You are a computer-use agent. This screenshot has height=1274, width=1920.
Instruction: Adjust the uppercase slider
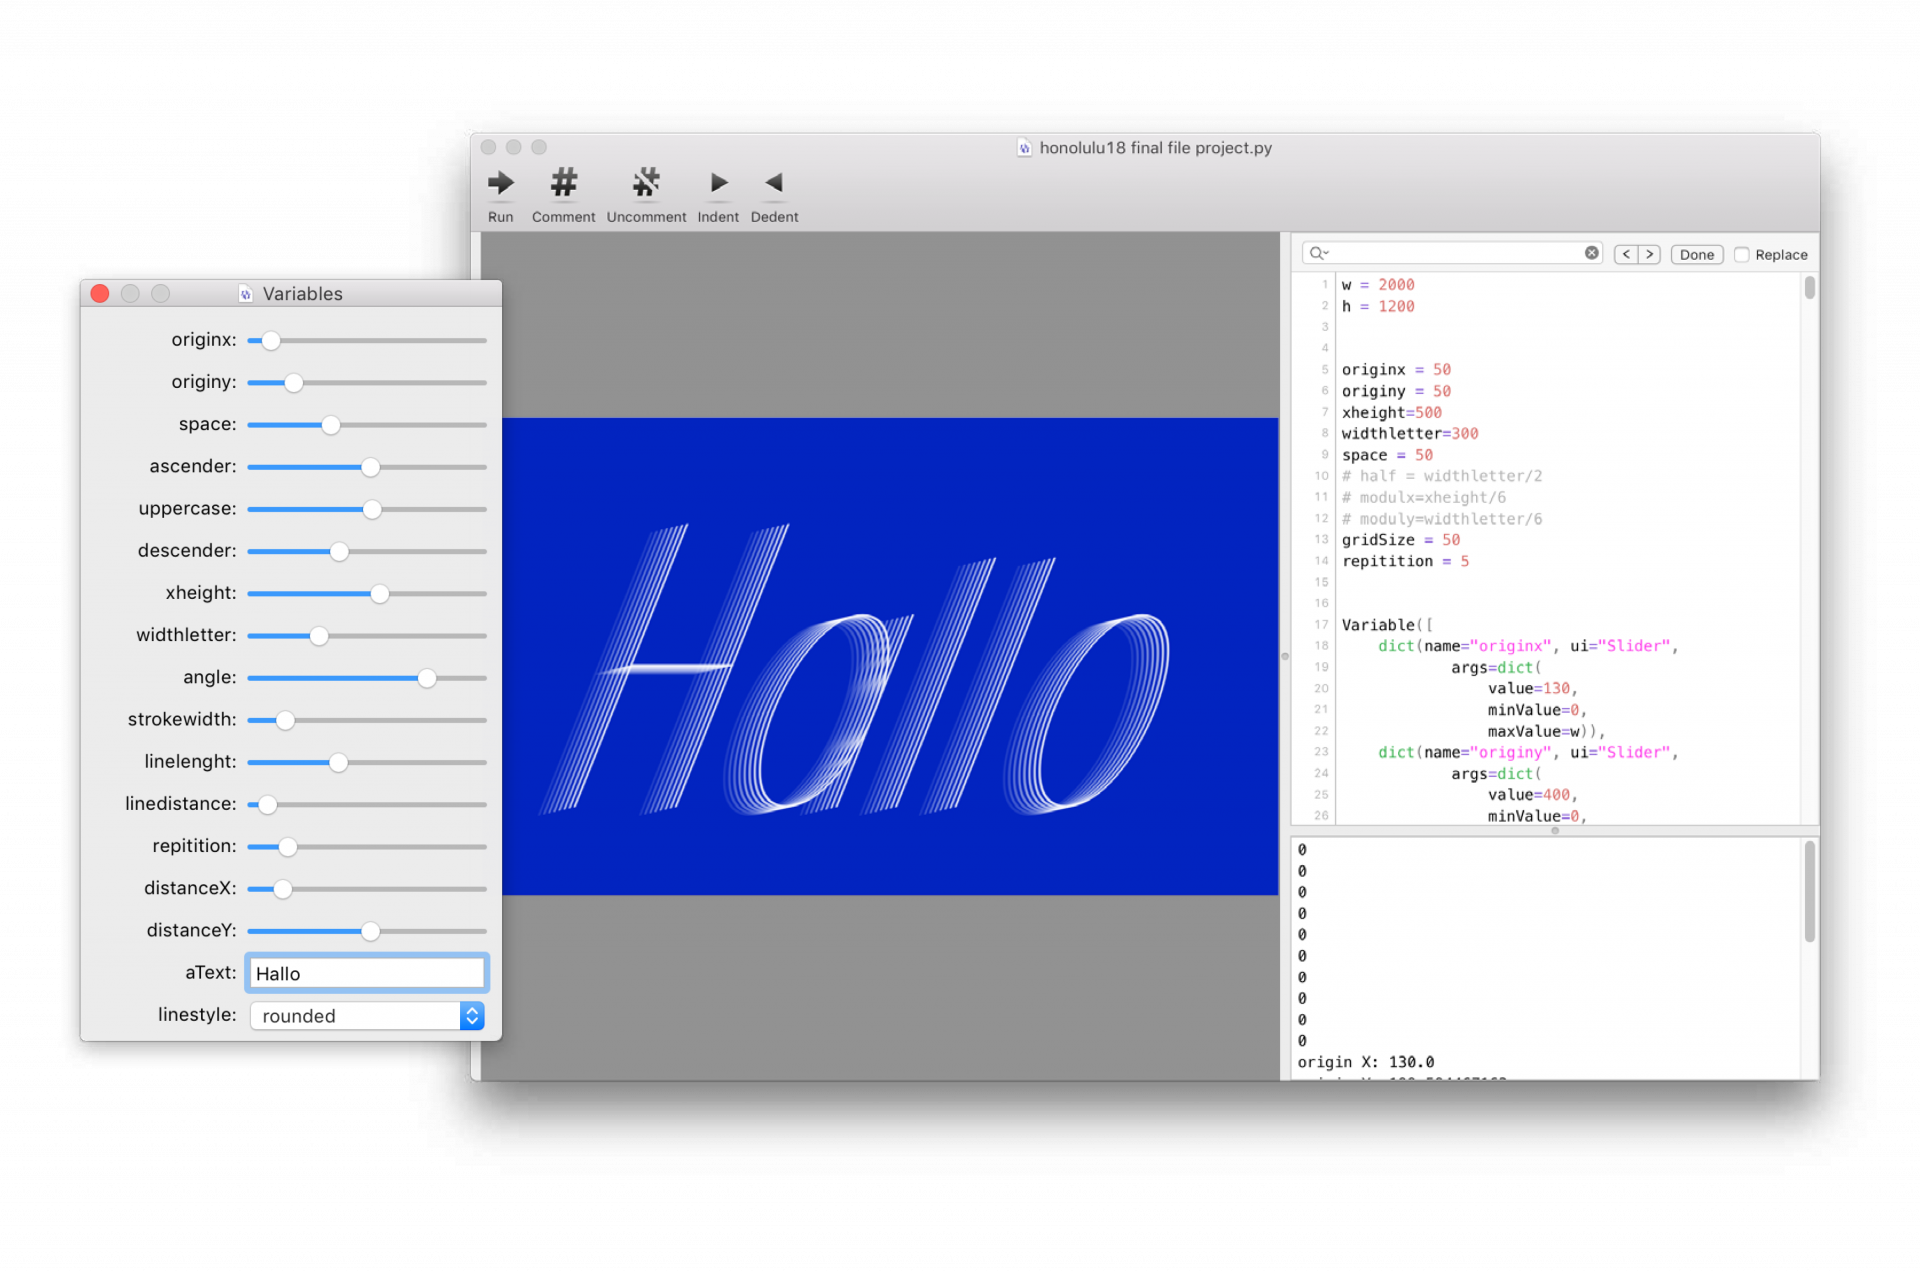(x=367, y=509)
